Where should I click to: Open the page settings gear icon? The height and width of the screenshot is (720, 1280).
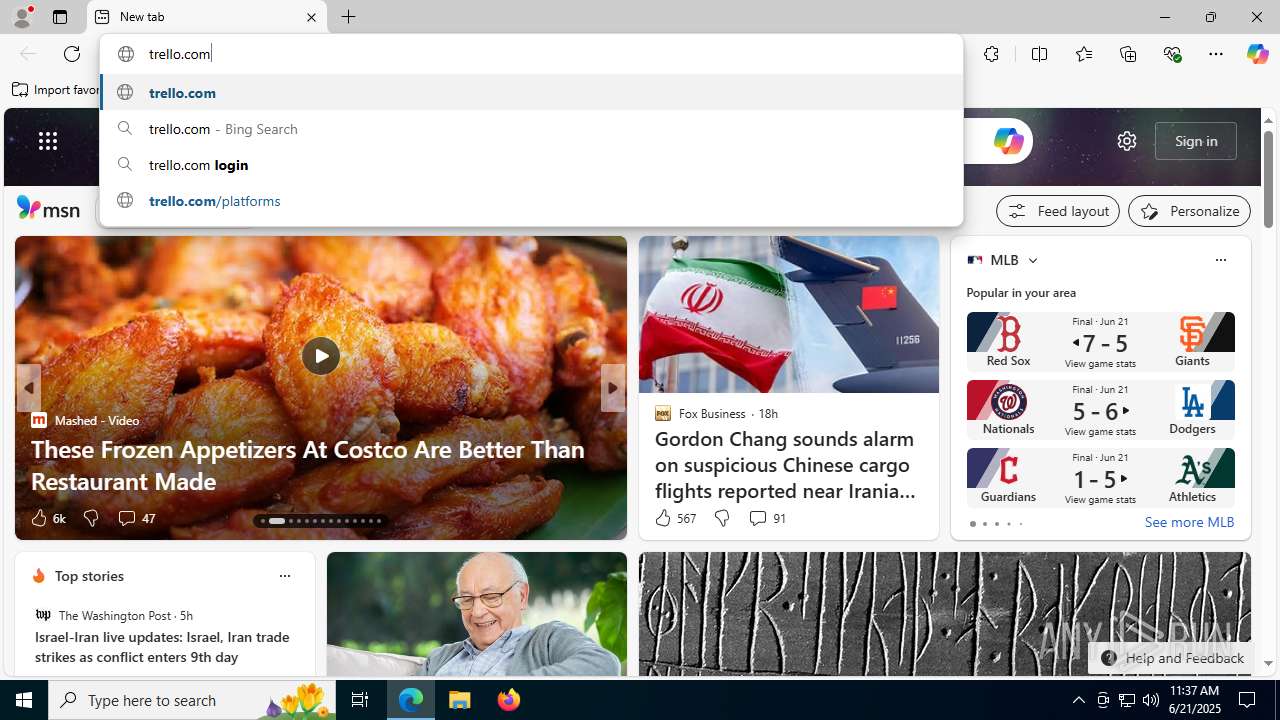coord(1127,141)
